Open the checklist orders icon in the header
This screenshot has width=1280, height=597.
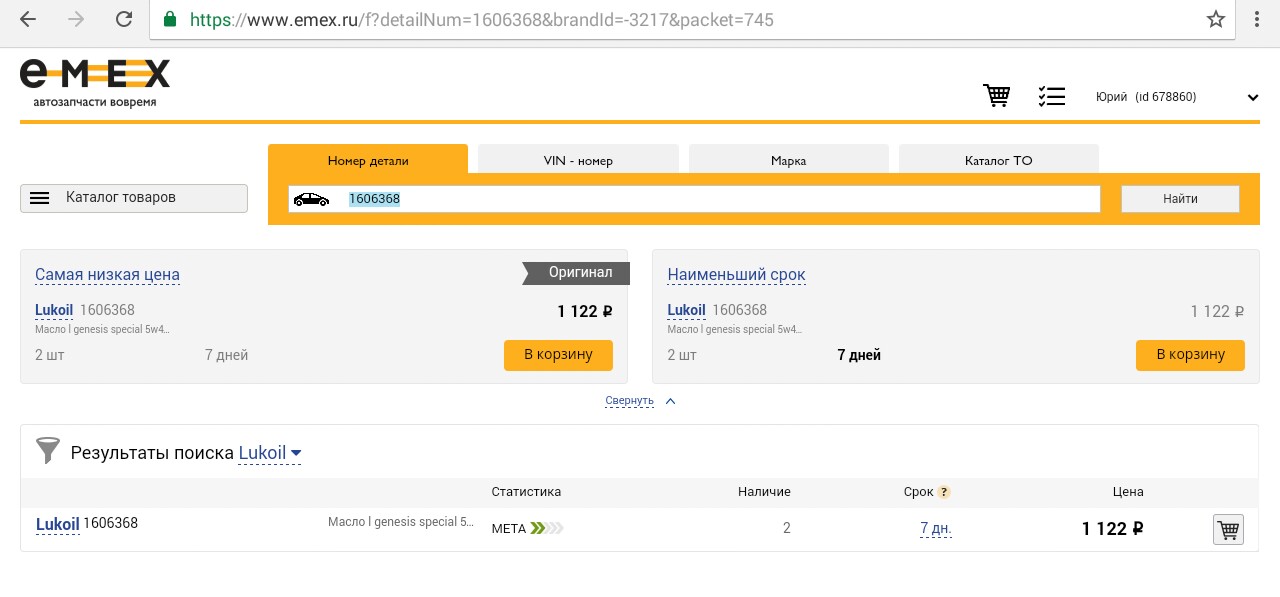(1052, 96)
